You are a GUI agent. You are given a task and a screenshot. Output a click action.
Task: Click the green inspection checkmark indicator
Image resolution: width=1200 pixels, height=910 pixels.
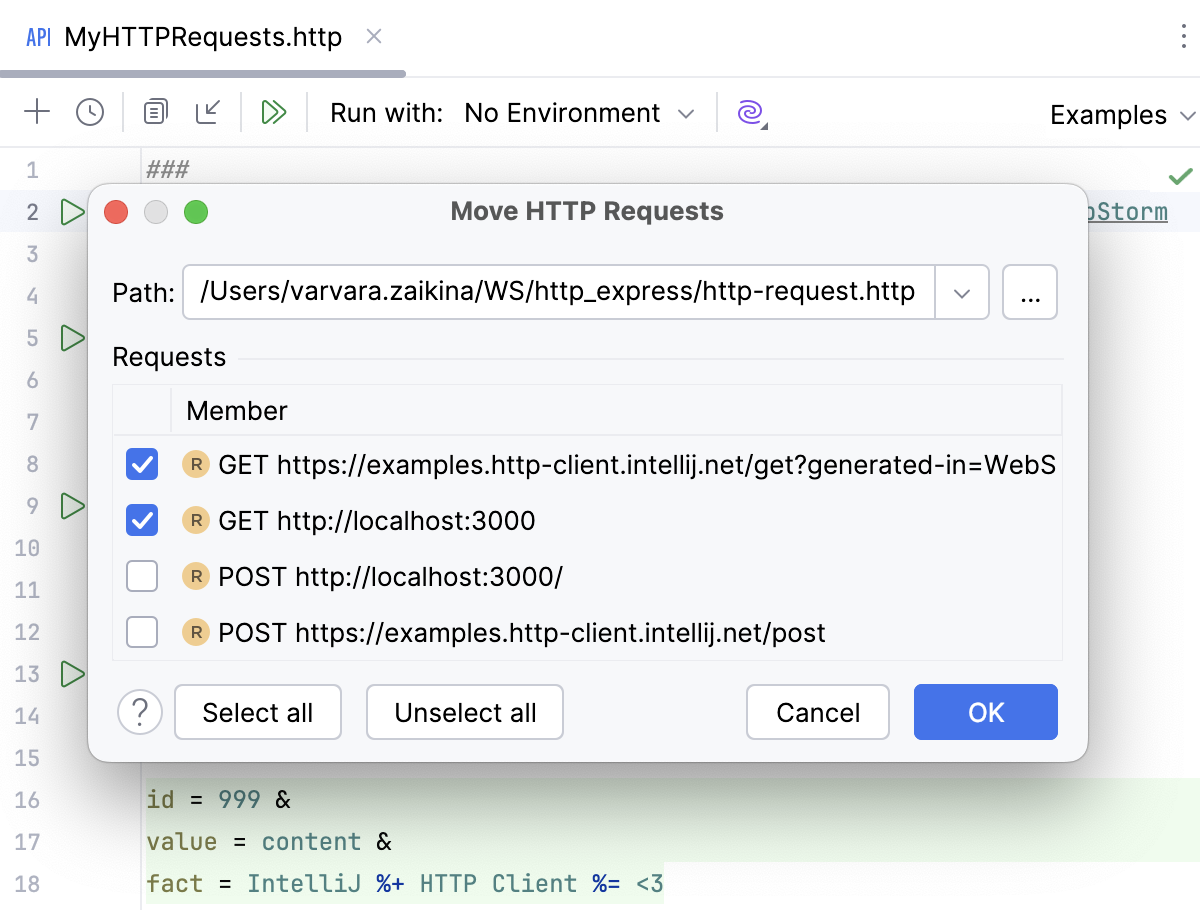(x=1180, y=175)
